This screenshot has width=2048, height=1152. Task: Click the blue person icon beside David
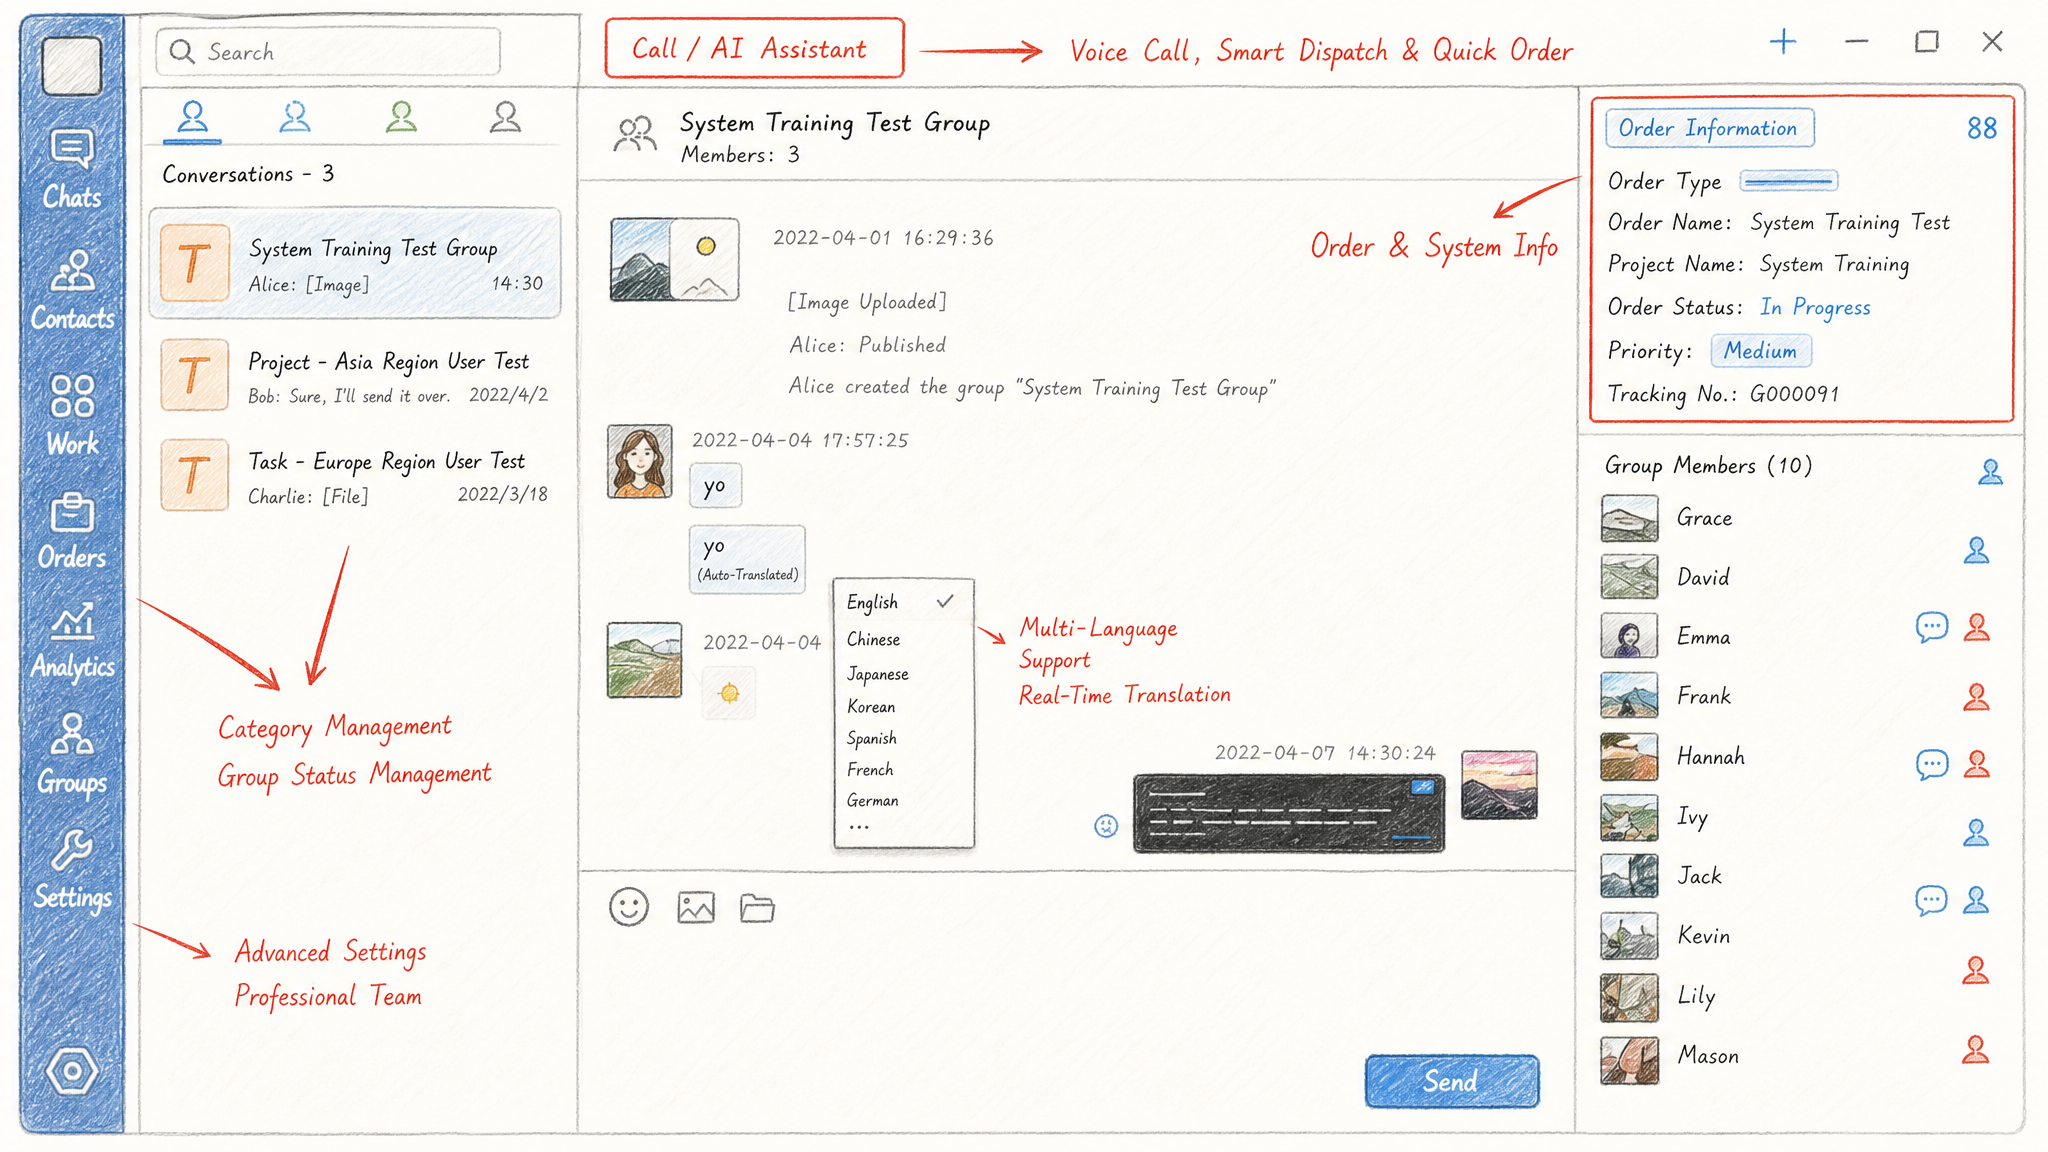click(x=1976, y=550)
